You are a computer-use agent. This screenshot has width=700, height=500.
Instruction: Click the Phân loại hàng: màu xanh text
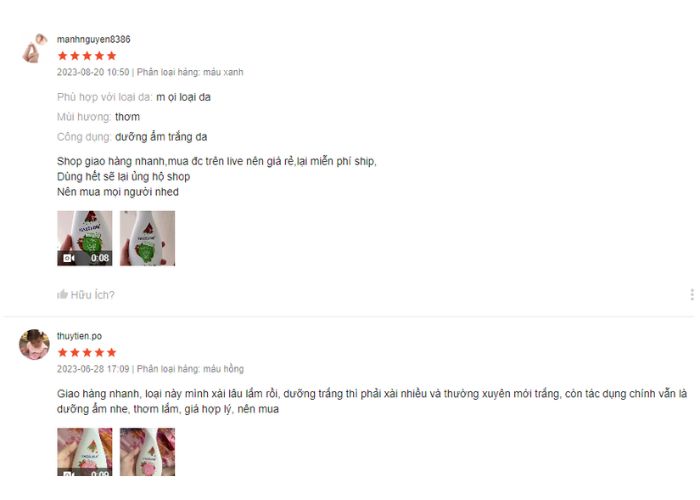tap(190, 72)
